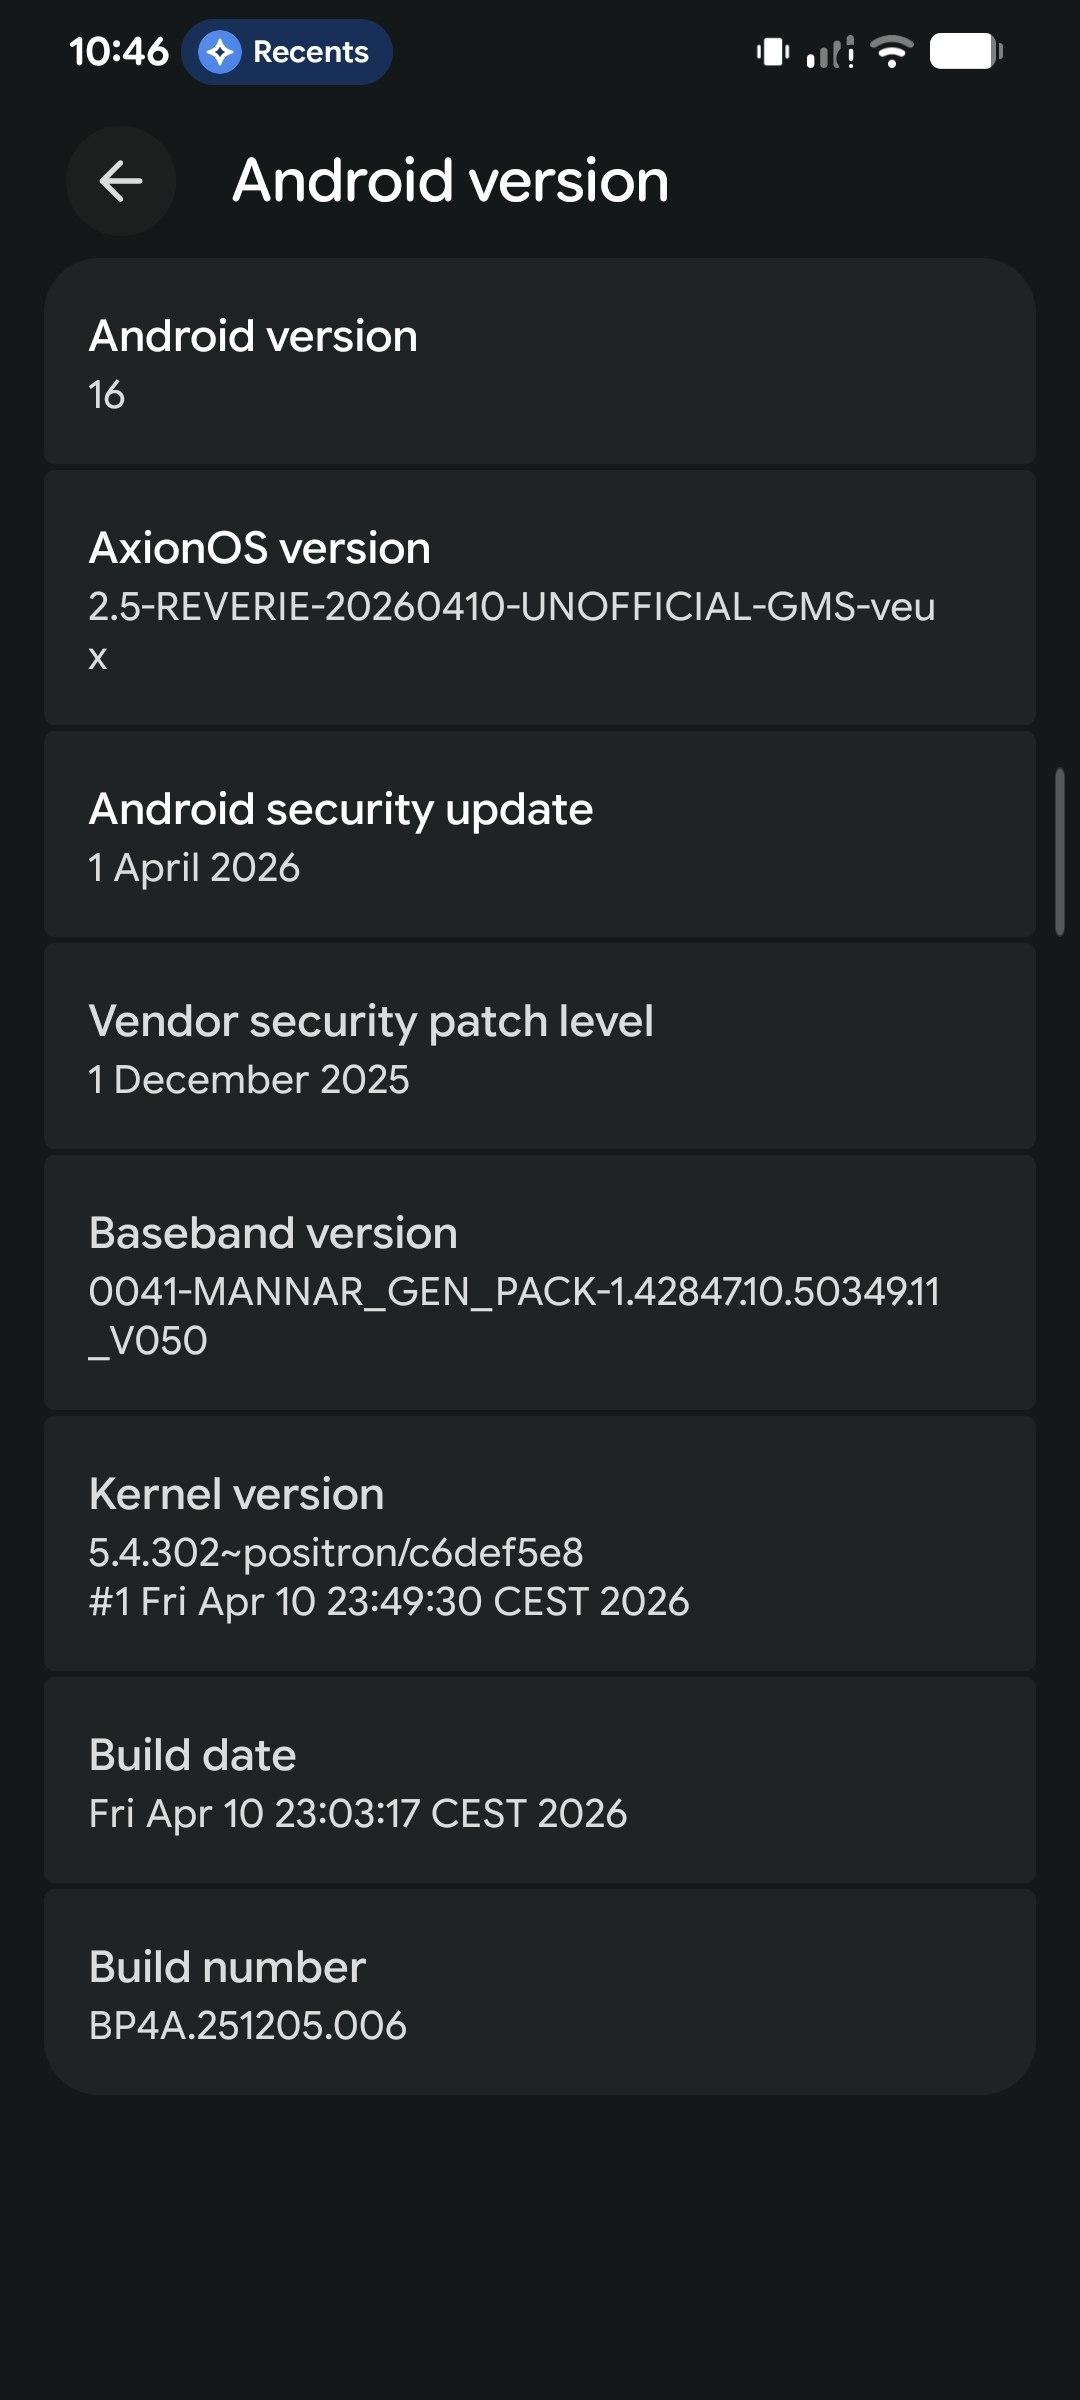1080x2400 pixels.
Task: Tap the 10:46 clock in status bar
Action: coord(119,52)
